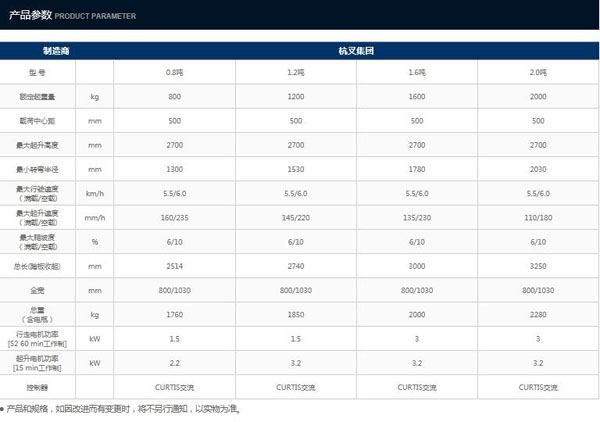This screenshot has height=422, width=600.
Task: Select the 3250 overall length cell
Action: 539,266
